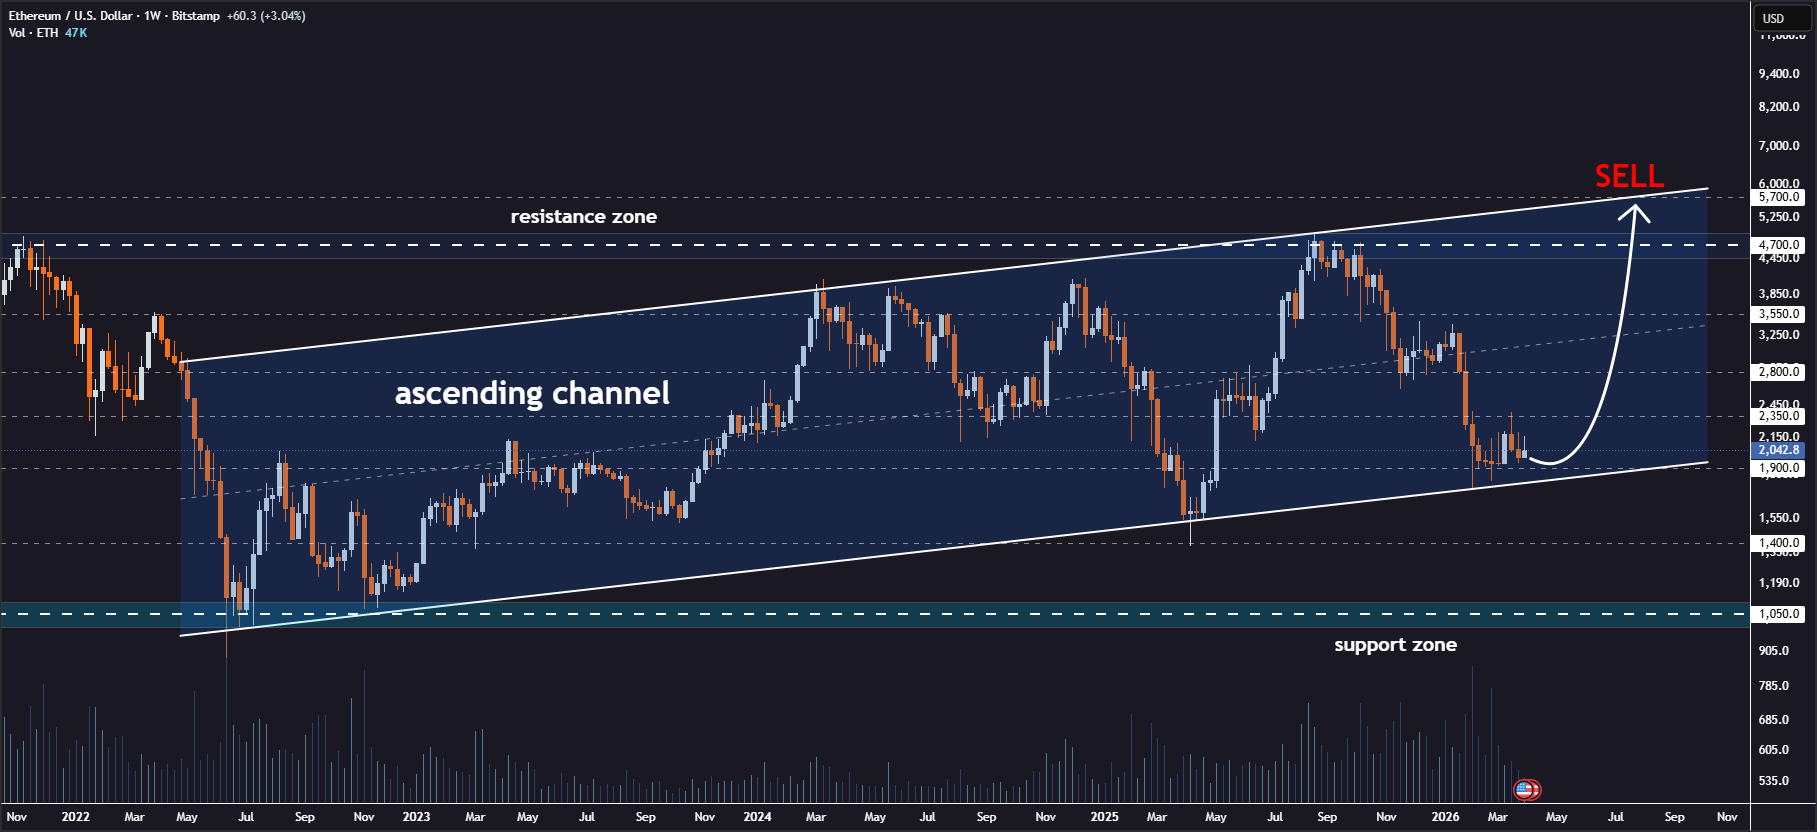The height and width of the screenshot is (832, 1817).
Task: Select the red SELL text annotation
Action: (x=1629, y=176)
